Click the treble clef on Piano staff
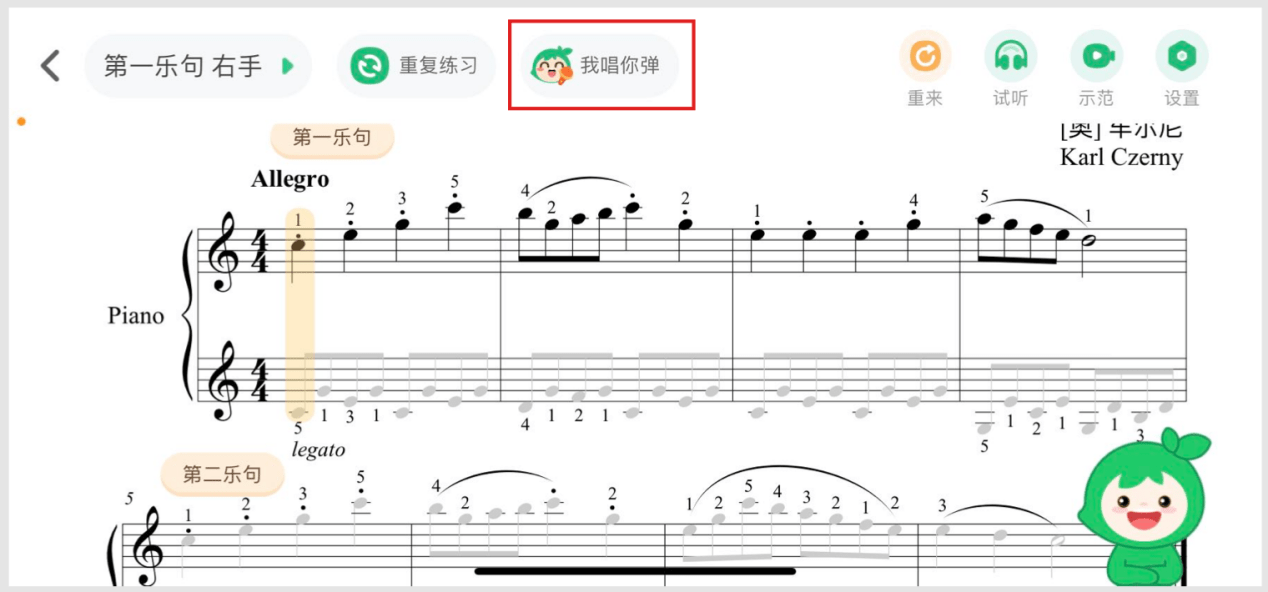This screenshot has height=592, width=1268. 222,254
